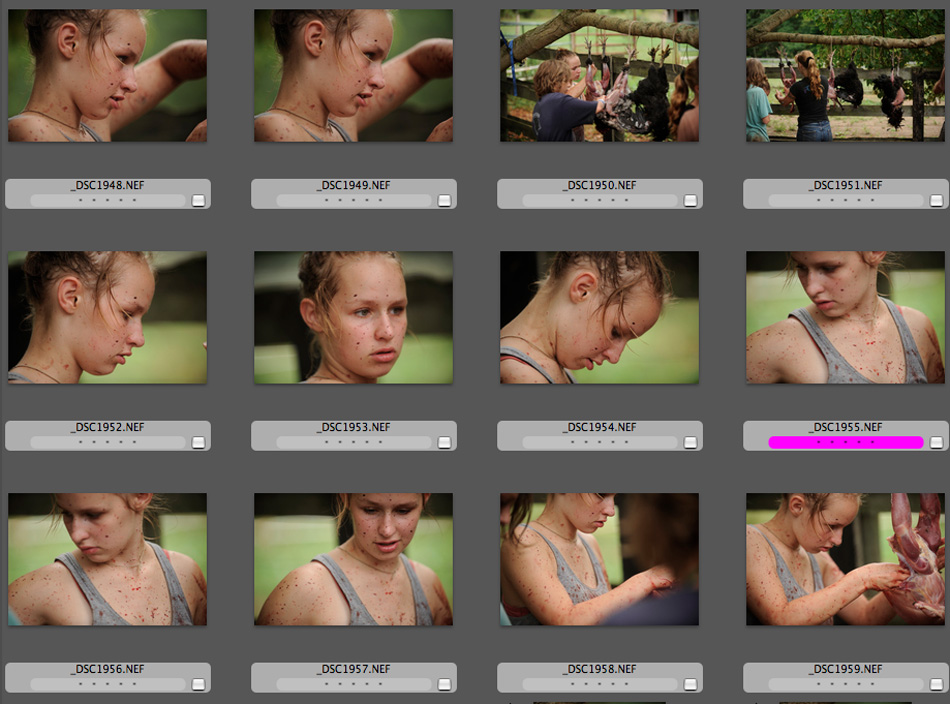Click the magenta color class bar of _DSC1955.NEF
This screenshot has width=950, height=704.
846,442
